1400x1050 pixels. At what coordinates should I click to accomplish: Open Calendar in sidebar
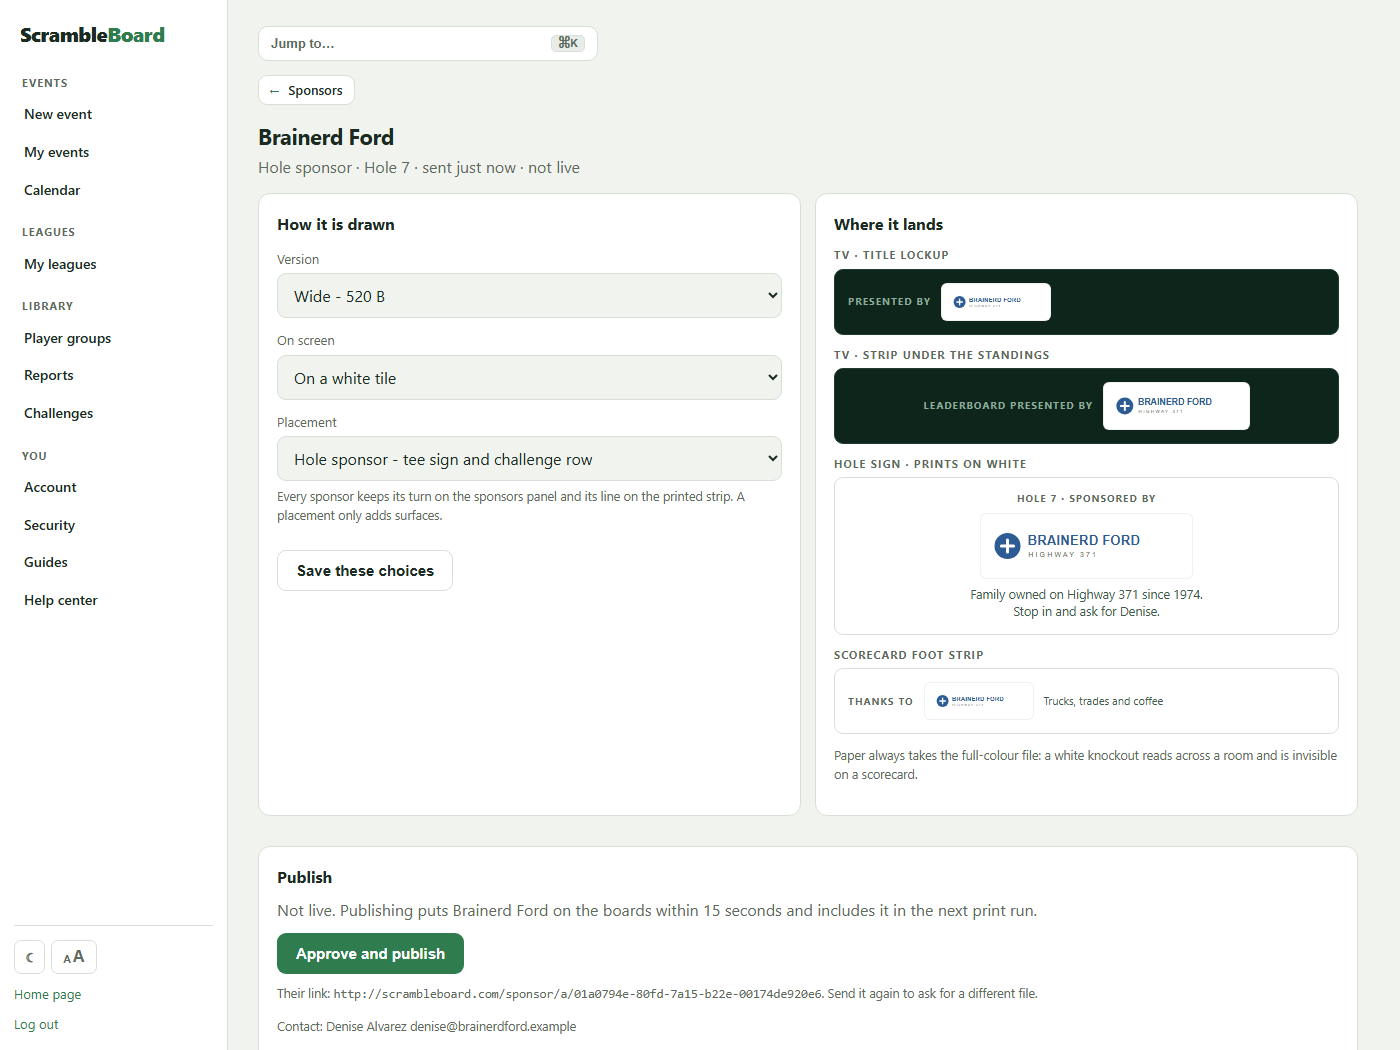(x=52, y=190)
